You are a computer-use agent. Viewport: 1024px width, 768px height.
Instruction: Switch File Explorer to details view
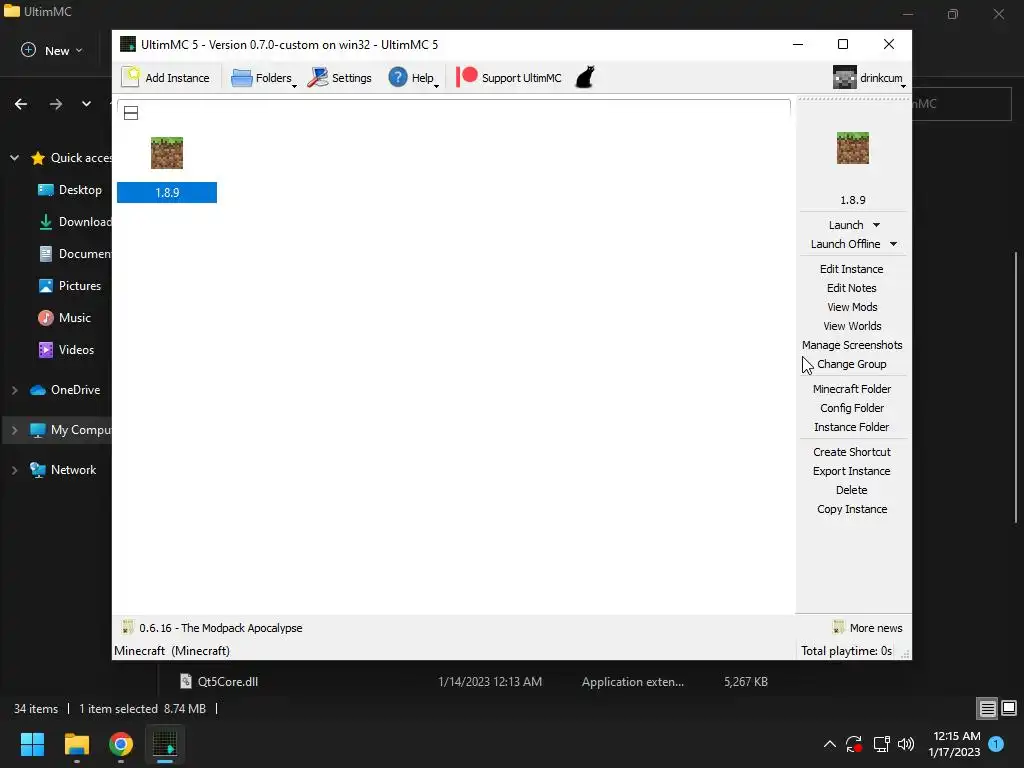click(987, 708)
